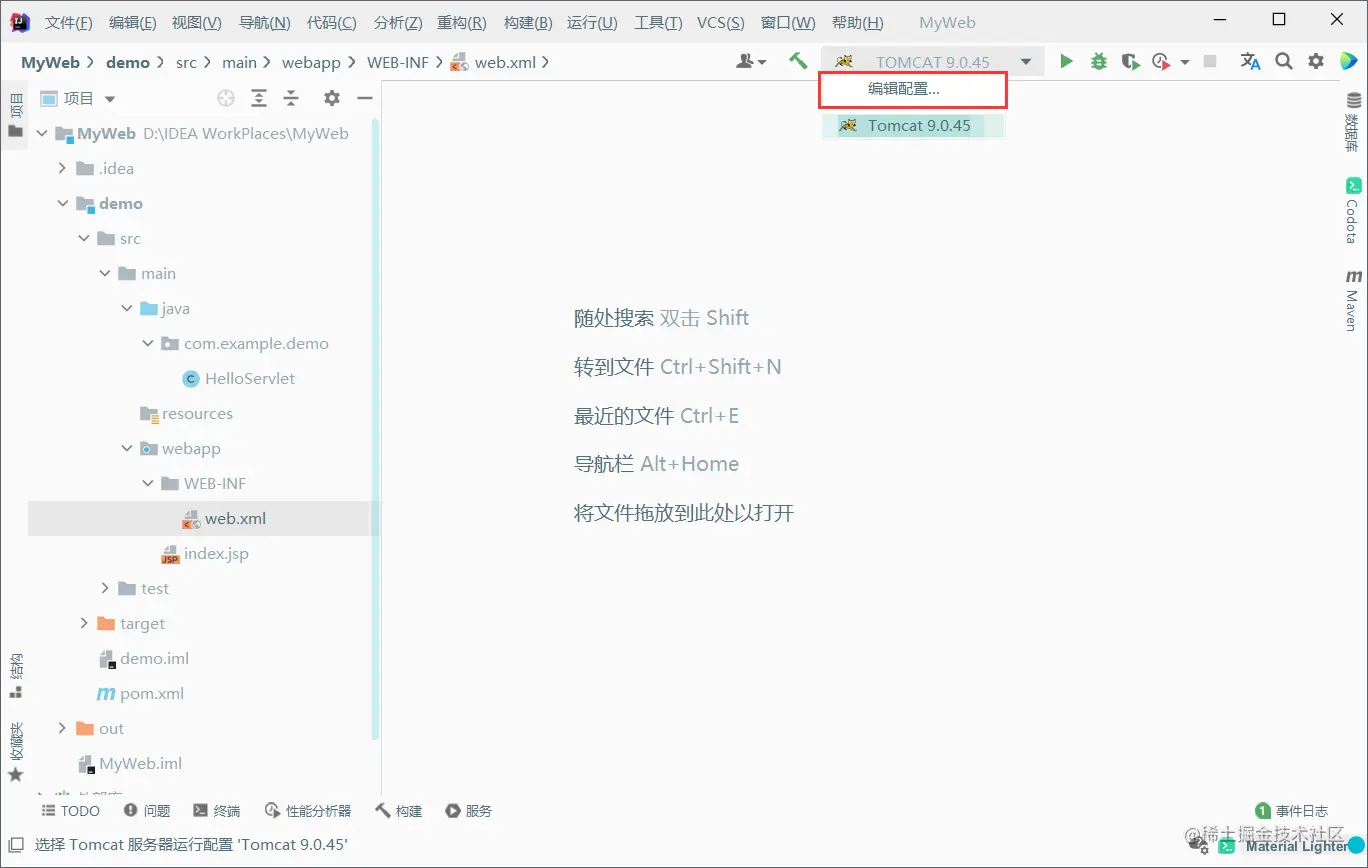Collapse the java source folder
Viewport: 1368px width, 868px height.
127,308
